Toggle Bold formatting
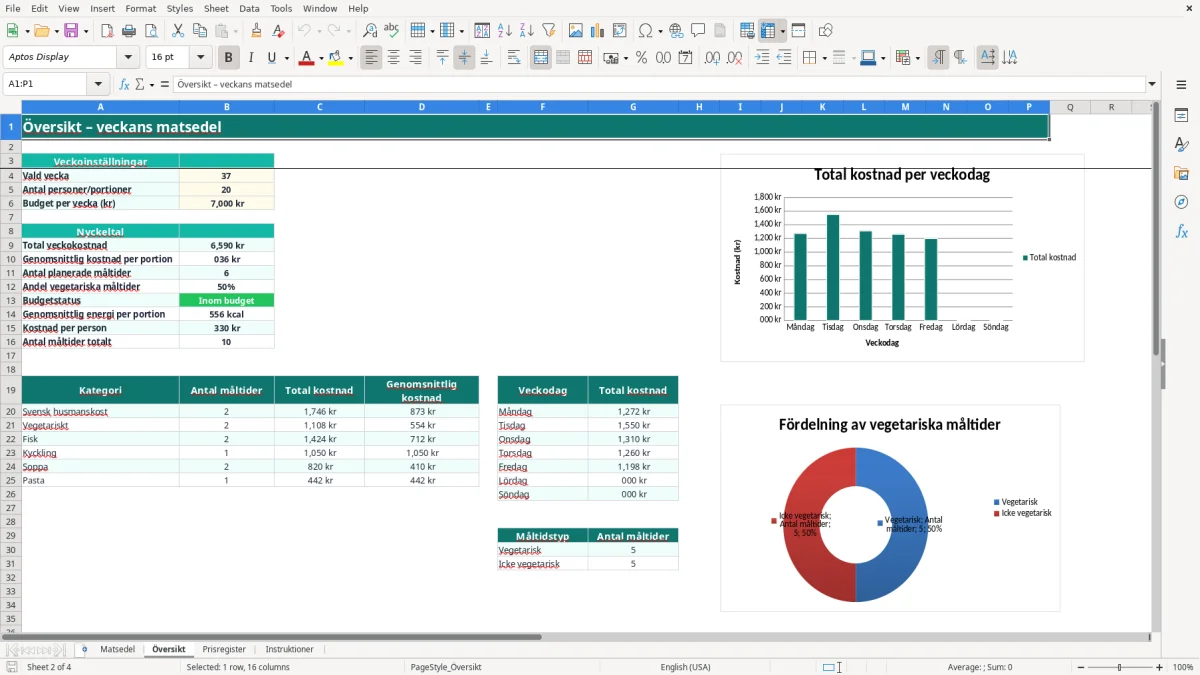1200x675 pixels. 229,58
